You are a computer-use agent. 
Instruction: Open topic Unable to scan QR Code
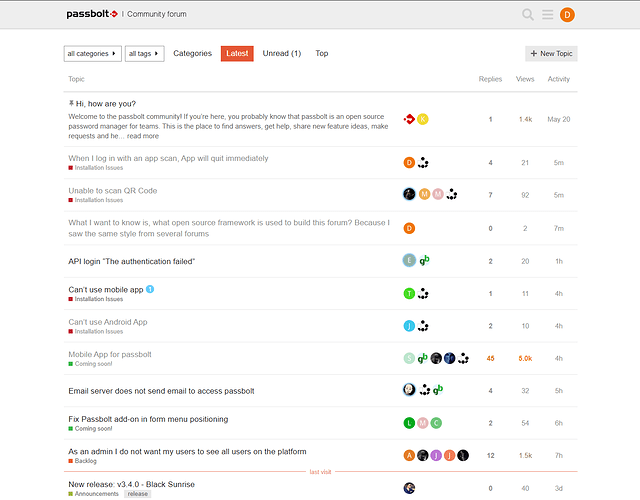pos(113,191)
